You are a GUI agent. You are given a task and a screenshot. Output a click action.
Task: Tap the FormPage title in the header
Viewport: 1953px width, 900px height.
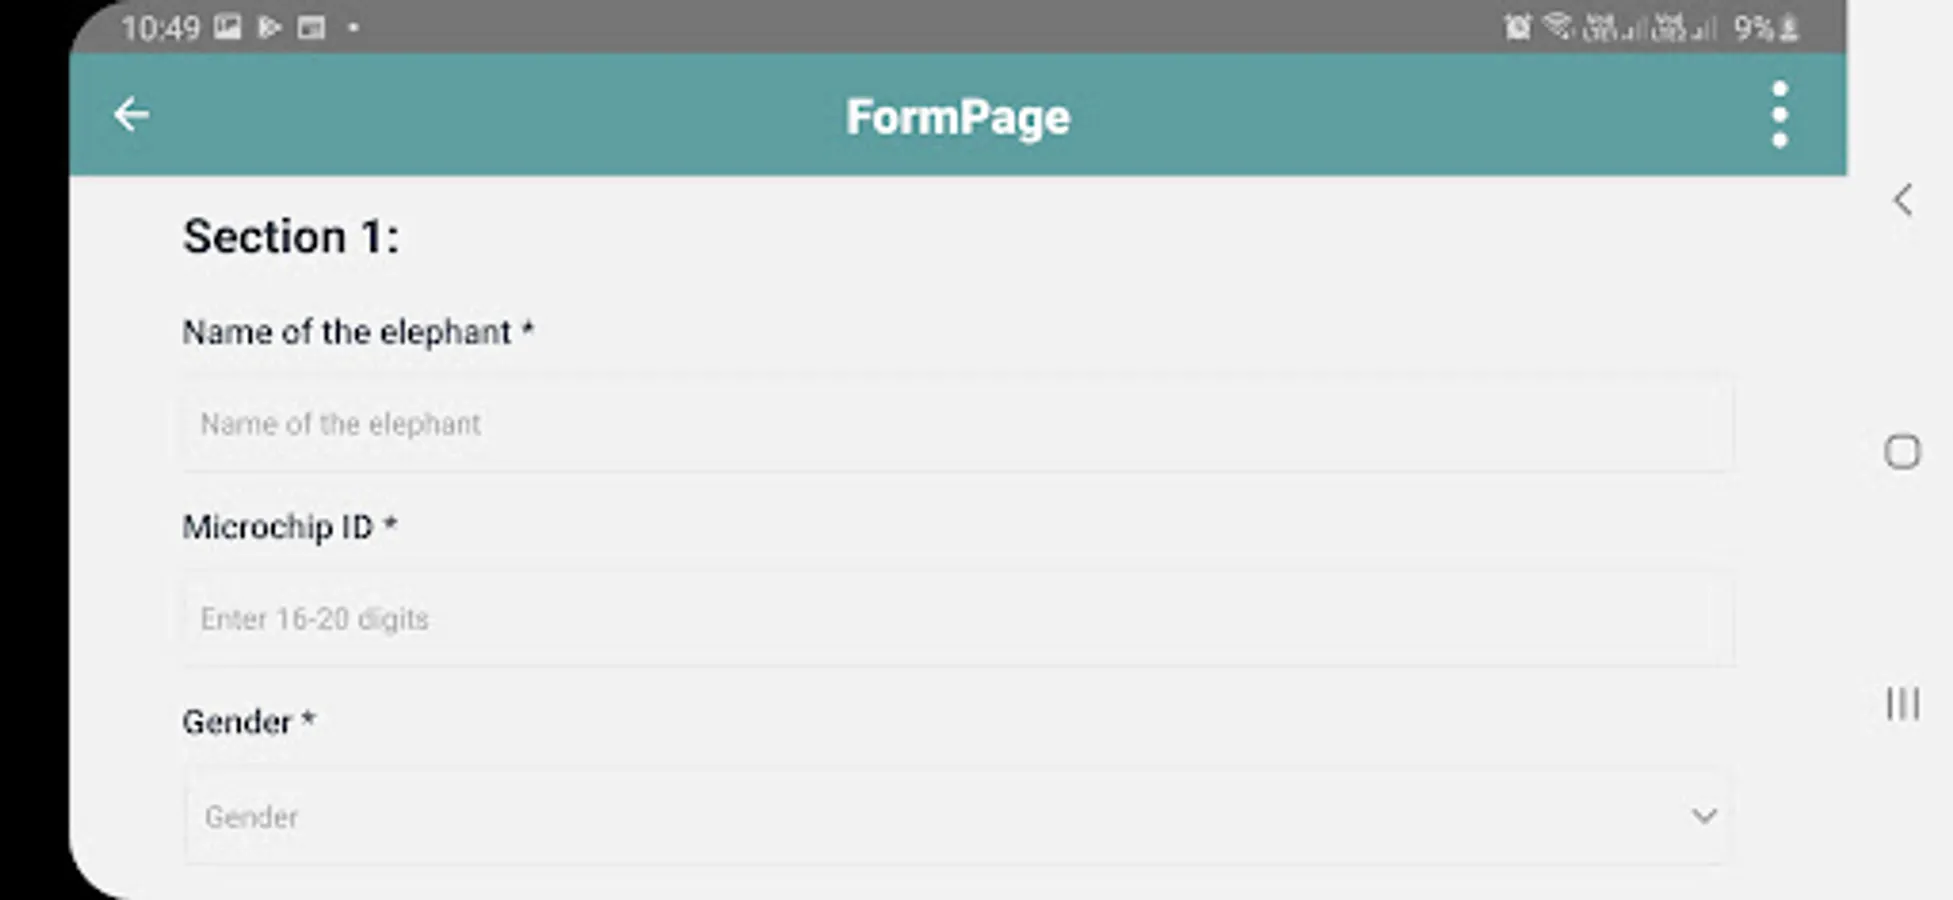pyautogui.click(x=957, y=117)
